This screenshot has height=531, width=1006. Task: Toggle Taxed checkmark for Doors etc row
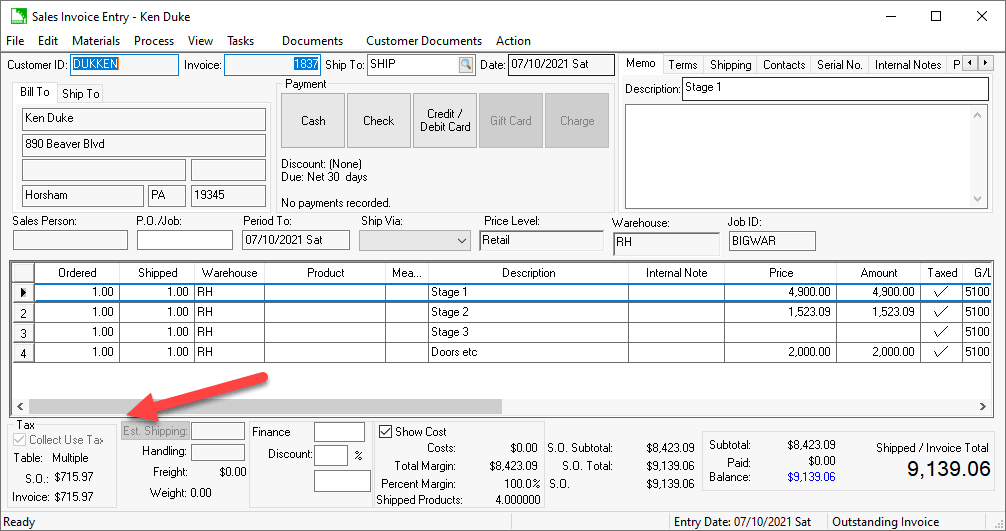coord(939,352)
